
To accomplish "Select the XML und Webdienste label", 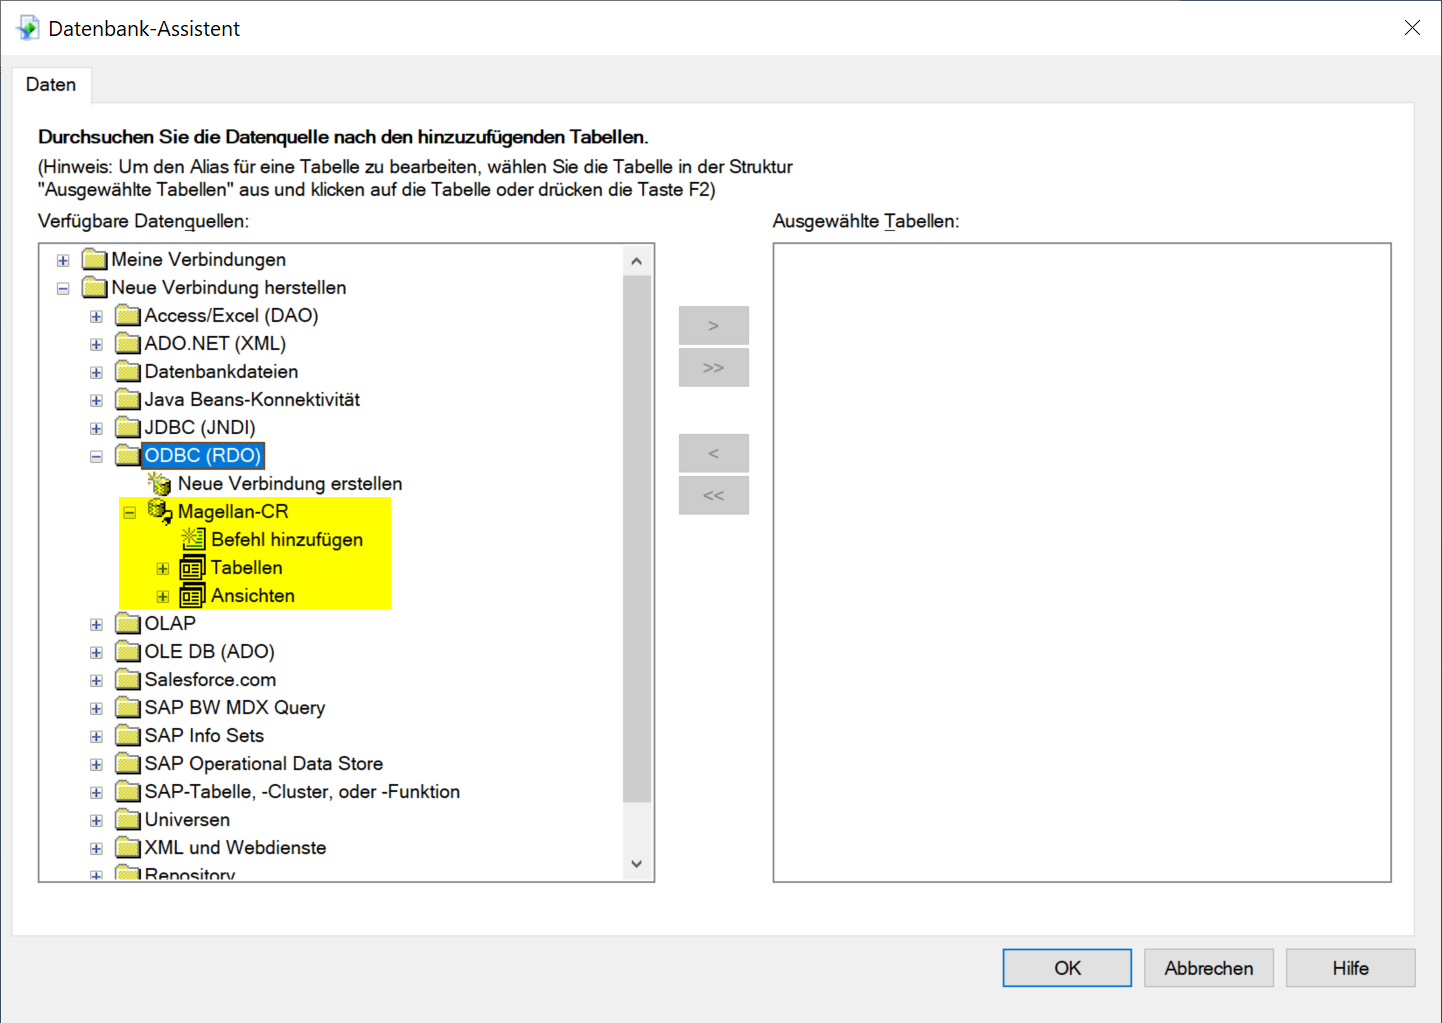I will coord(235,848).
